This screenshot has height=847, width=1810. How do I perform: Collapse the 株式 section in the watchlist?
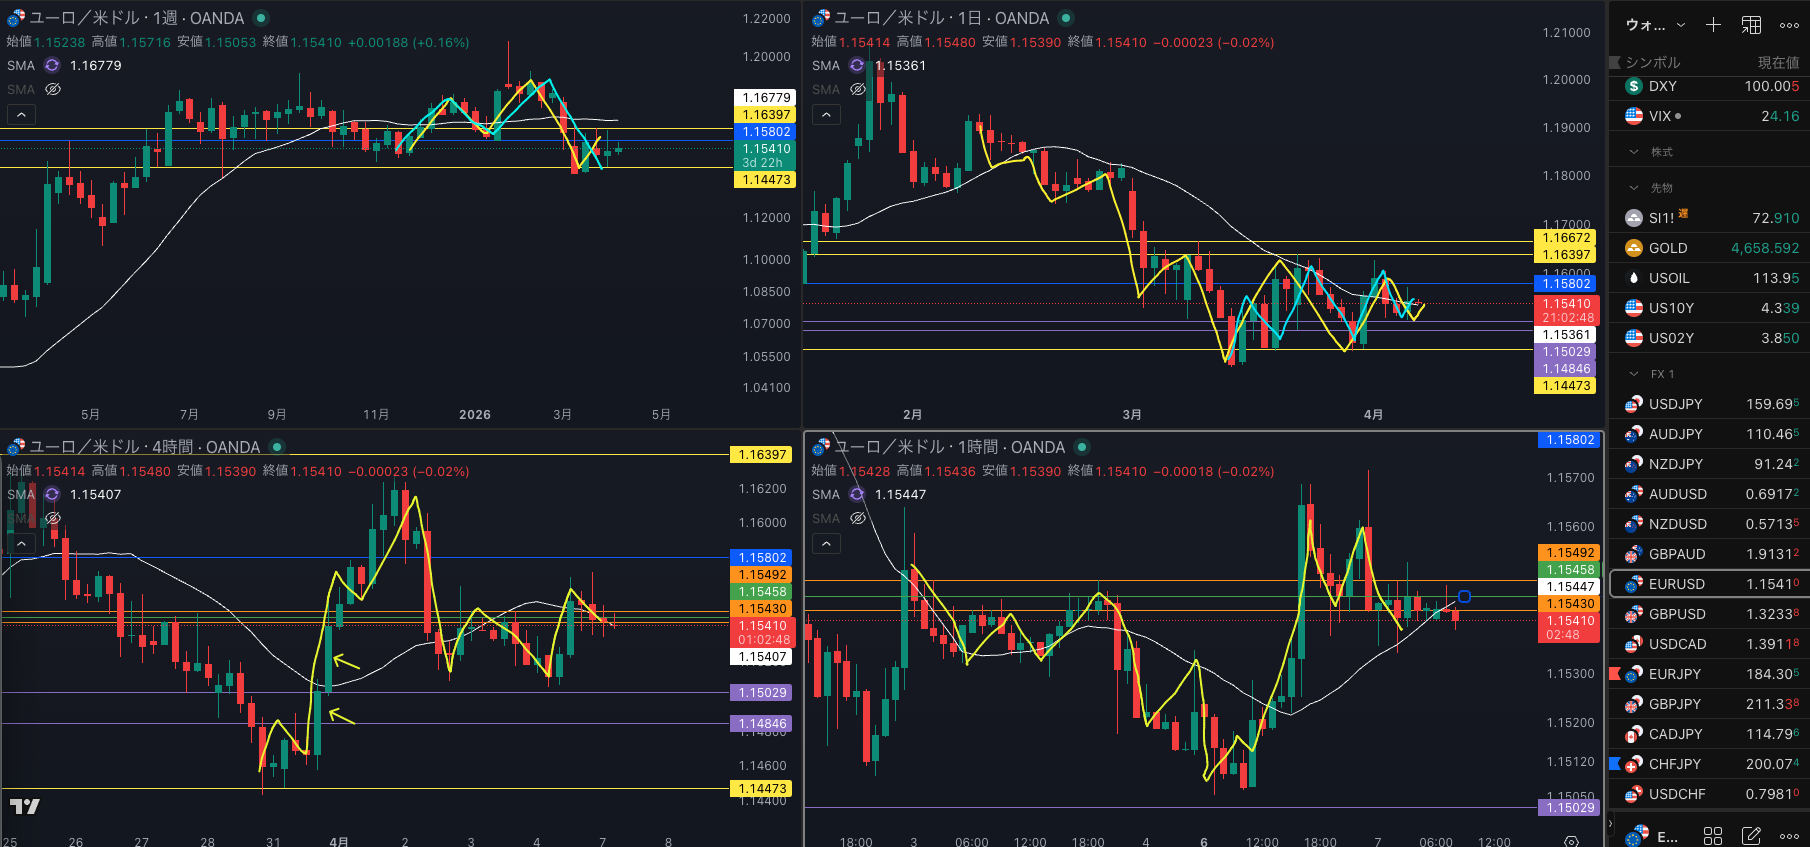click(x=1634, y=152)
